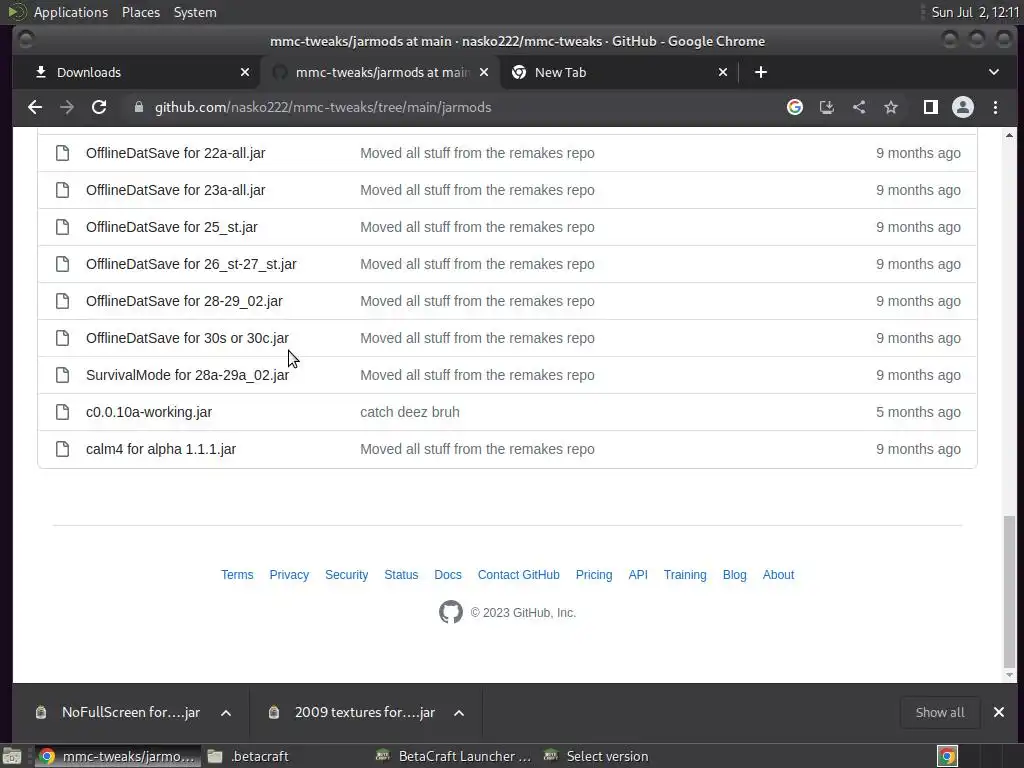Expand the tab search chevron
The width and height of the screenshot is (1024, 768).
pos(993,72)
